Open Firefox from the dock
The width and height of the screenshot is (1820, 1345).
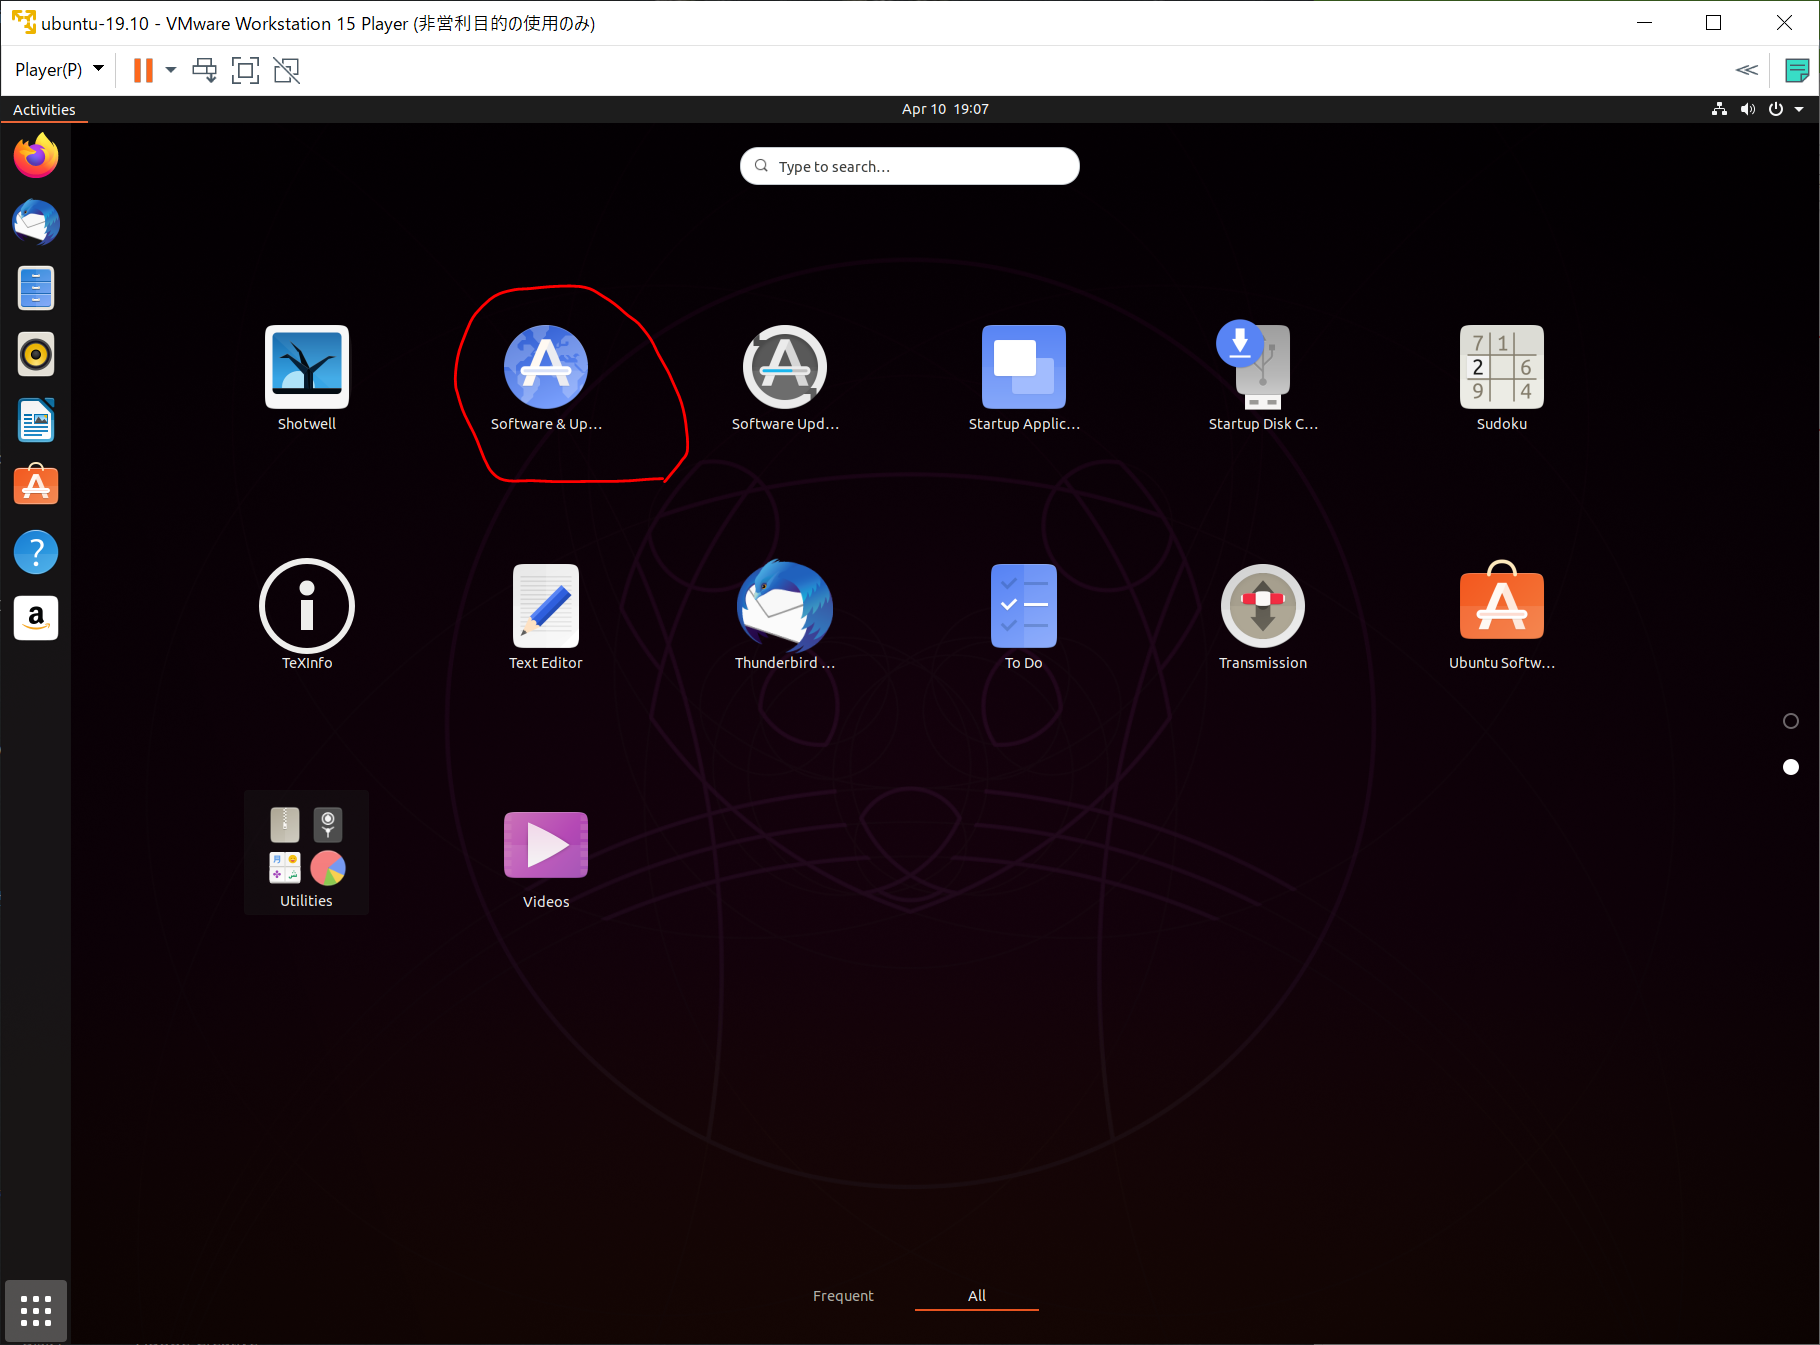coord(36,156)
